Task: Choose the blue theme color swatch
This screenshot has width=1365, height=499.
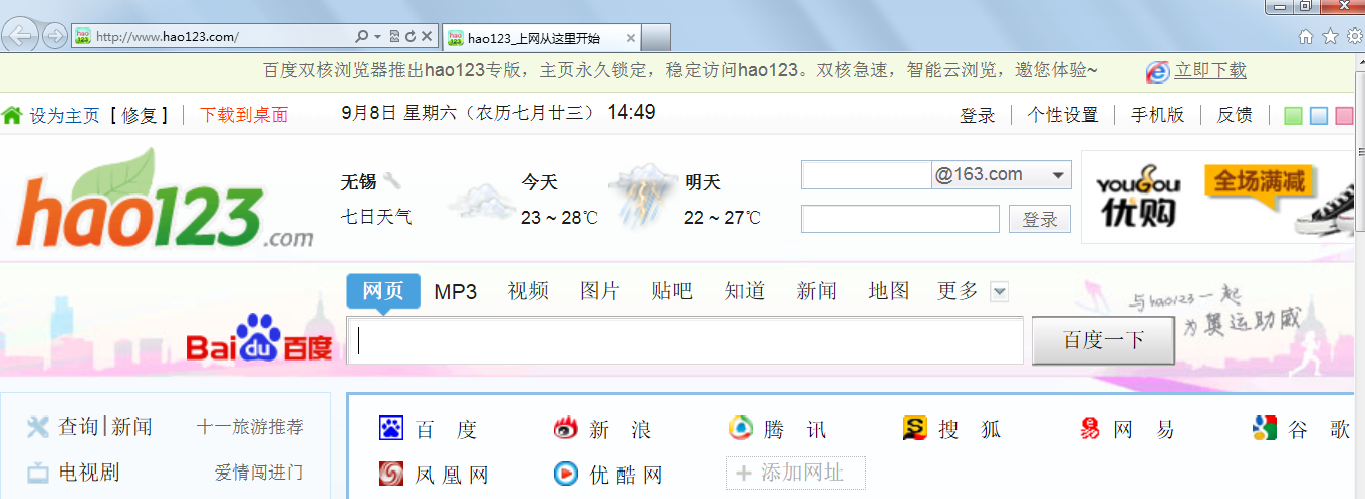Action: coord(1319,116)
